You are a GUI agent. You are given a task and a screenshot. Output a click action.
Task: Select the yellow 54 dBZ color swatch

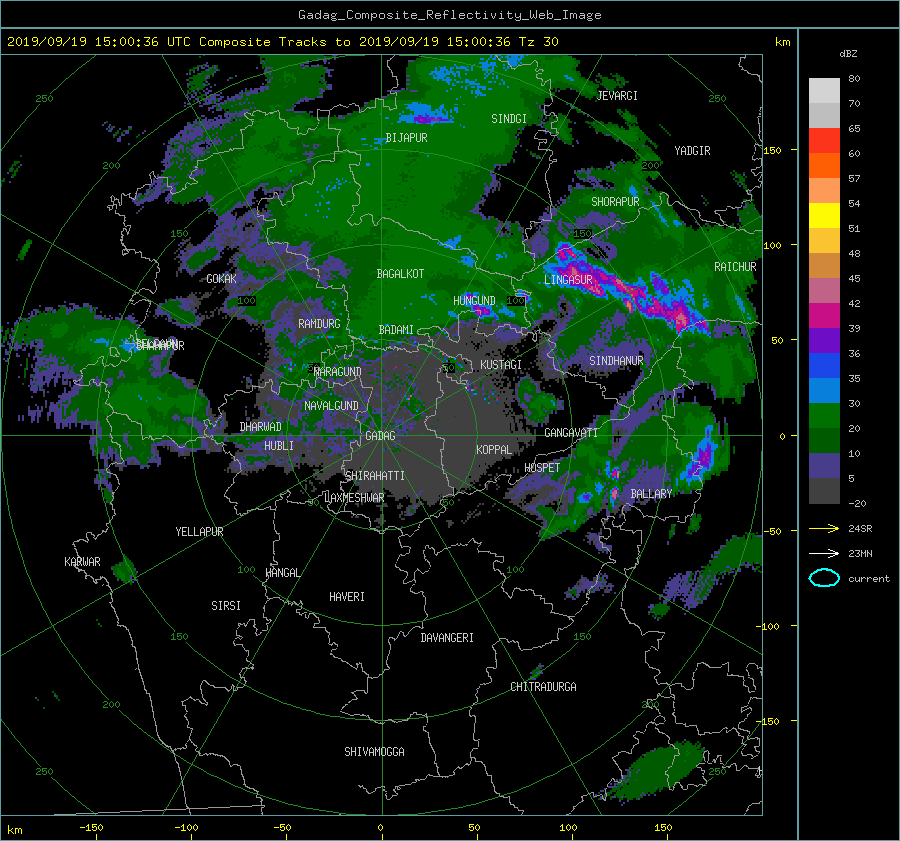824,216
